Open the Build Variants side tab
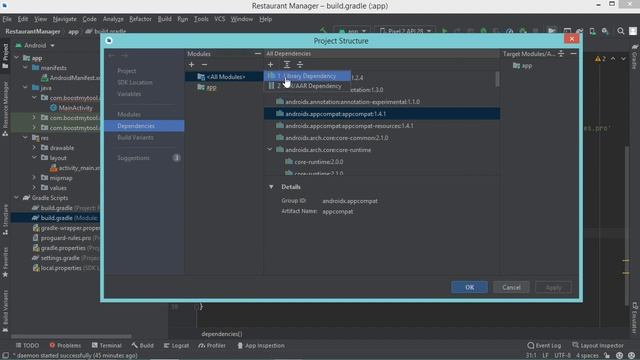The width and height of the screenshot is (640, 360). click(5, 311)
